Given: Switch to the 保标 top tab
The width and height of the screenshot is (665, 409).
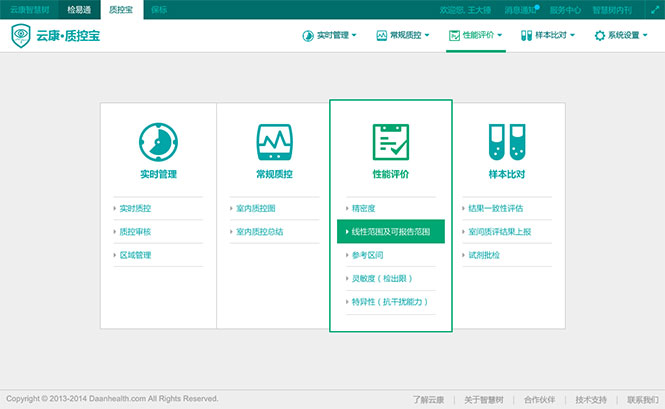Looking at the screenshot, I should [x=159, y=10].
